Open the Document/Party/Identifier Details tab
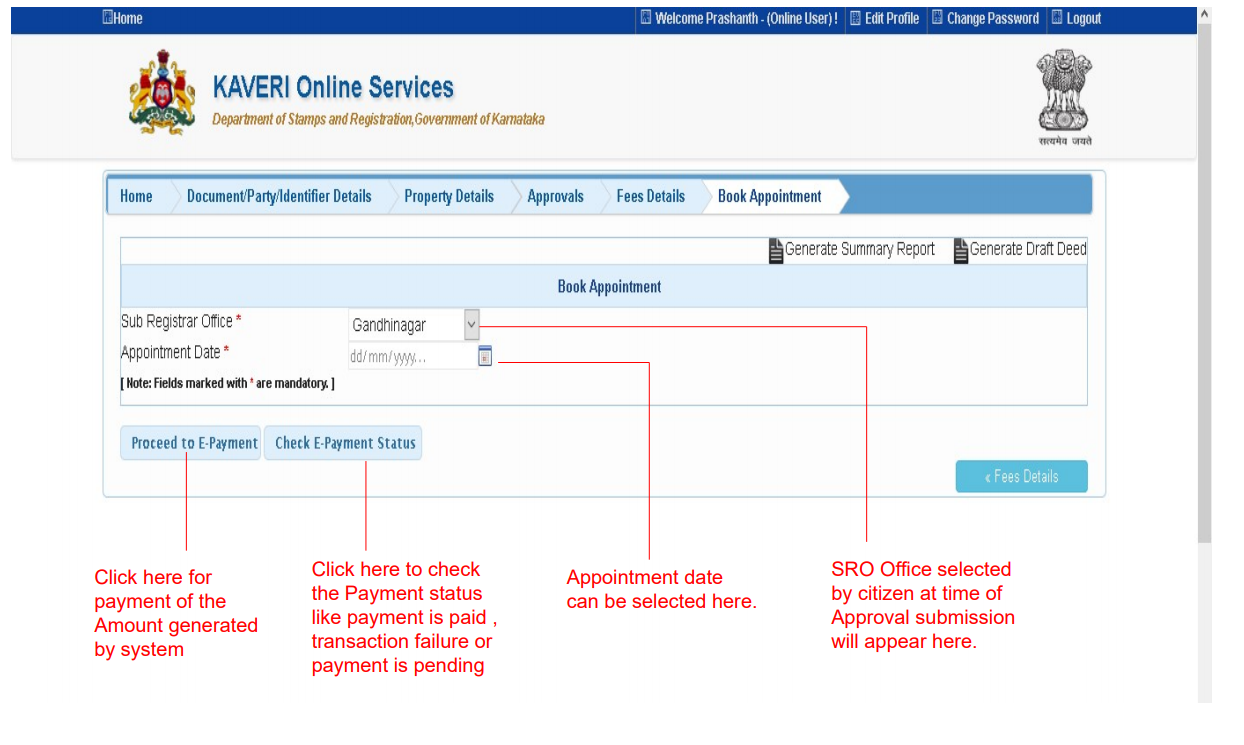The image size is (1244, 745). point(280,196)
